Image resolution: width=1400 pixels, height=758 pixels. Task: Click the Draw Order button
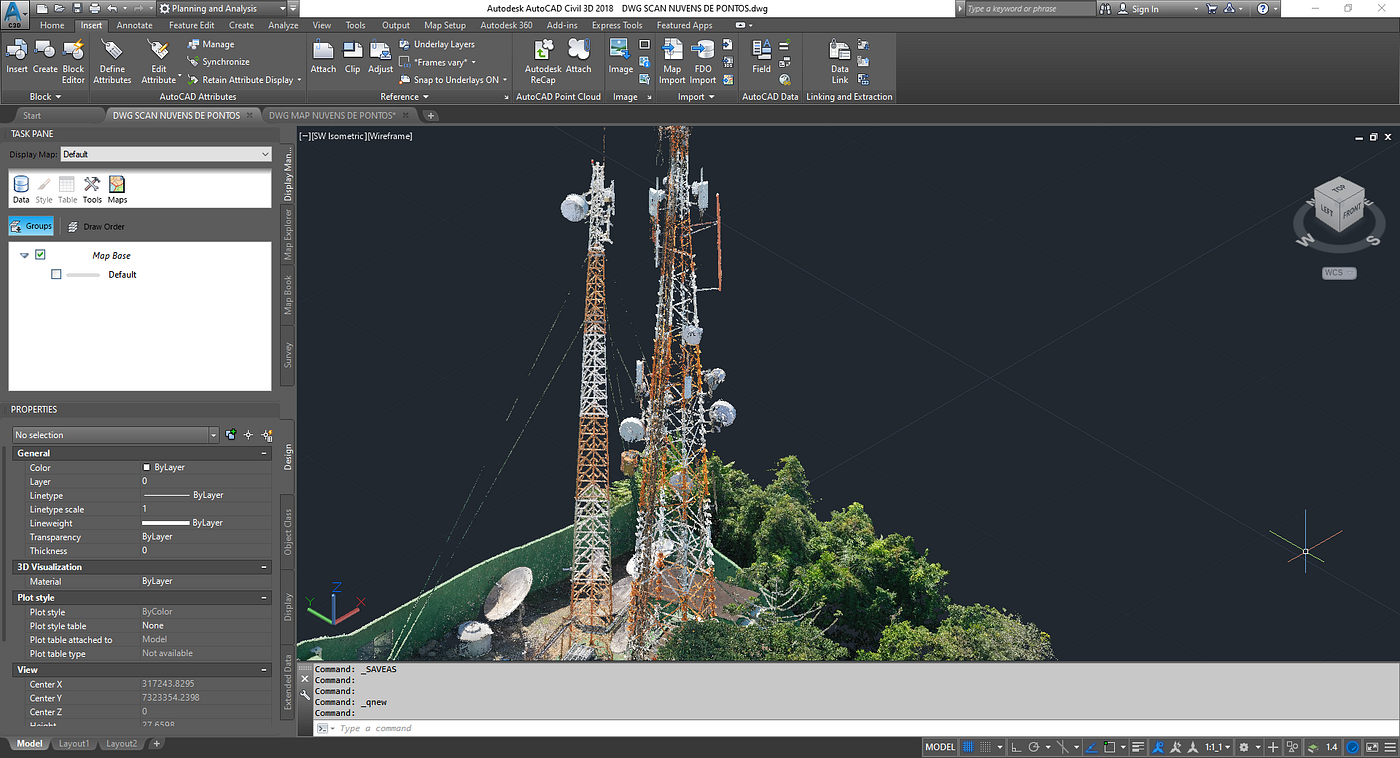(96, 226)
